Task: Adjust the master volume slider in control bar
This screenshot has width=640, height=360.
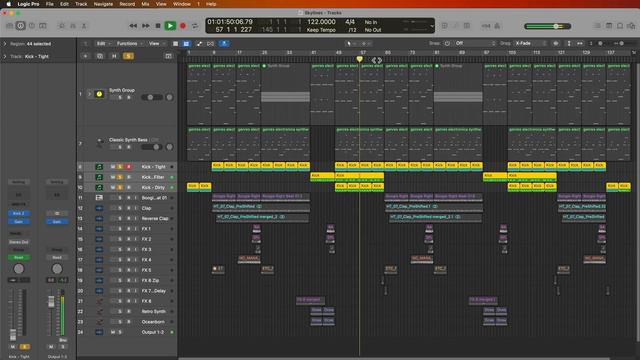Action: tap(548, 26)
